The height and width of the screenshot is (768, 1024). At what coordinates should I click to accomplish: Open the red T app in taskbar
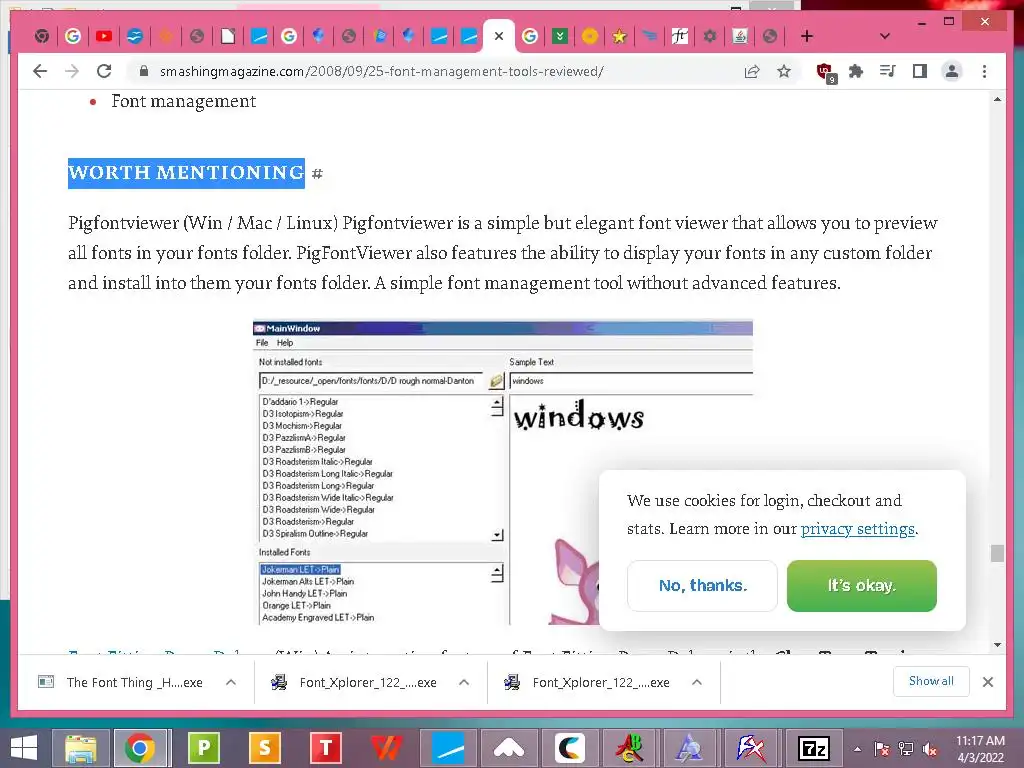[x=326, y=748]
